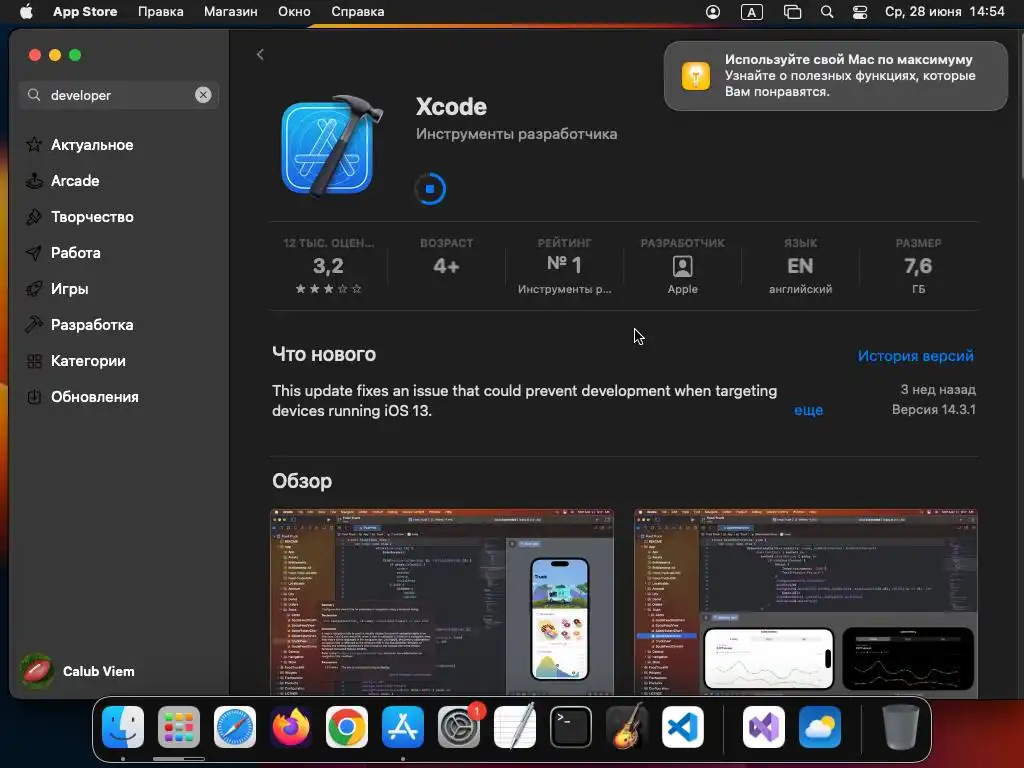Open Работа section
The width and height of the screenshot is (1024, 768).
[76, 253]
